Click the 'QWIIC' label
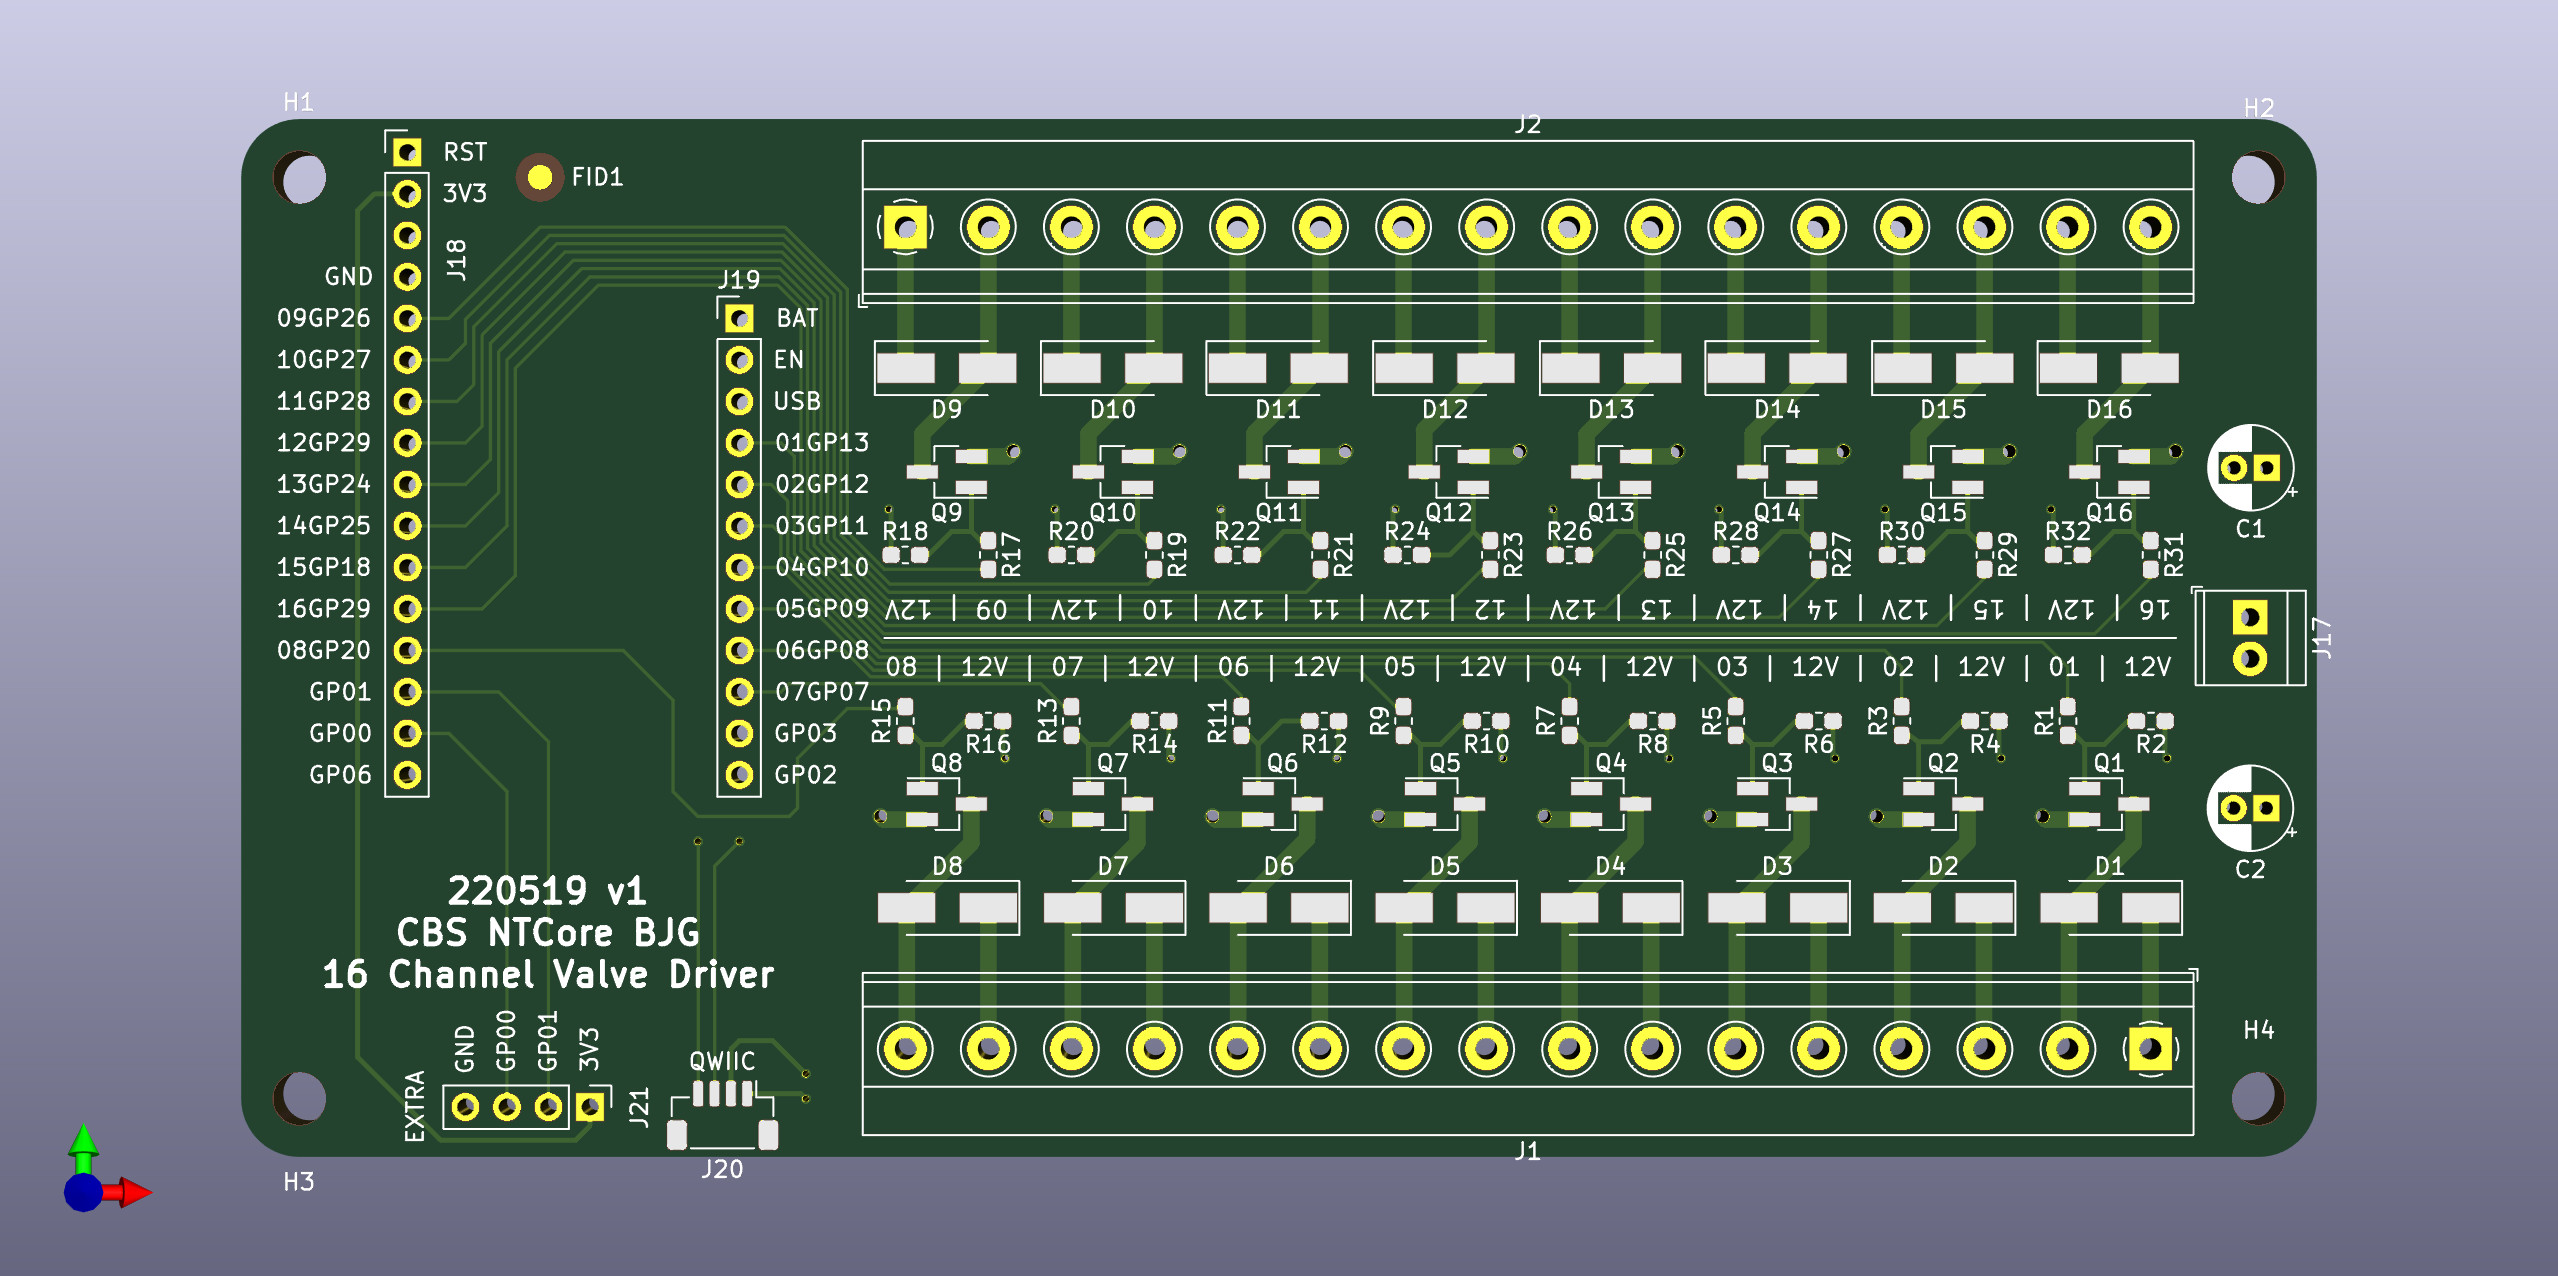This screenshot has width=2558, height=1276. [x=722, y=1061]
